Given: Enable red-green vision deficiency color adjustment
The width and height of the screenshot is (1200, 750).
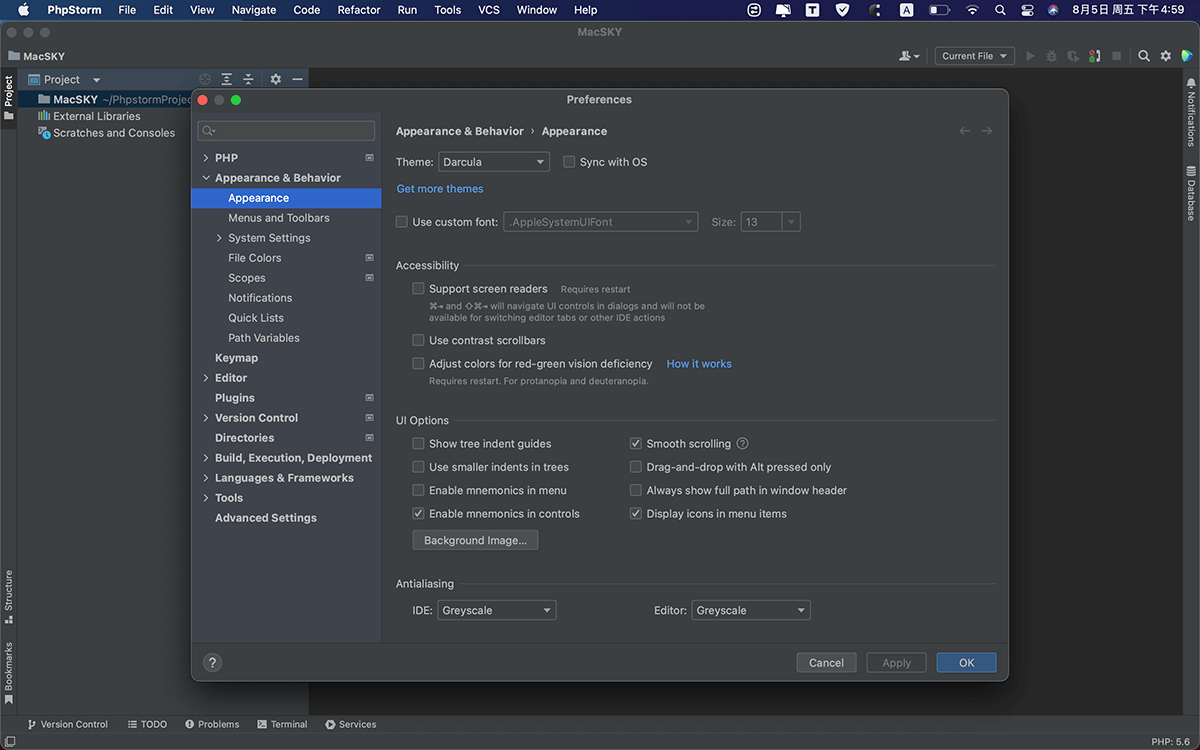Looking at the screenshot, I should point(418,364).
